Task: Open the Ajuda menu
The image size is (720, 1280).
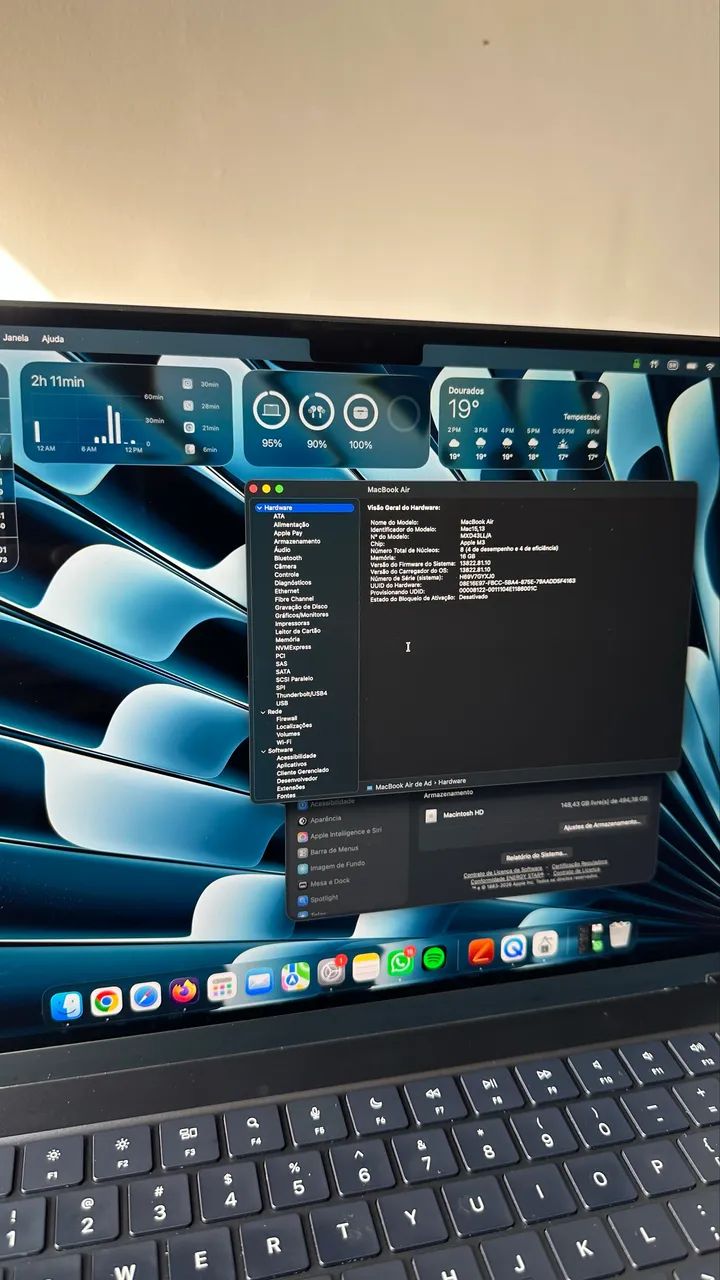Action: click(52, 339)
